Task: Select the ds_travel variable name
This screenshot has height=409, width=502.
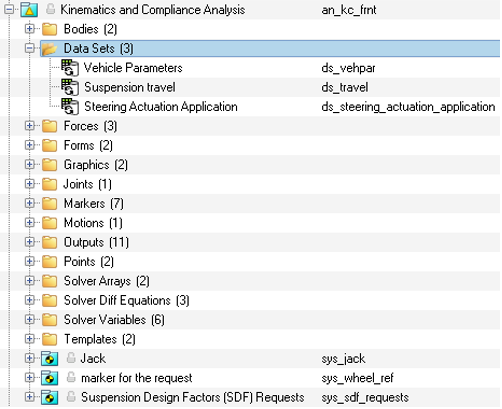Action: click(x=345, y=87)
